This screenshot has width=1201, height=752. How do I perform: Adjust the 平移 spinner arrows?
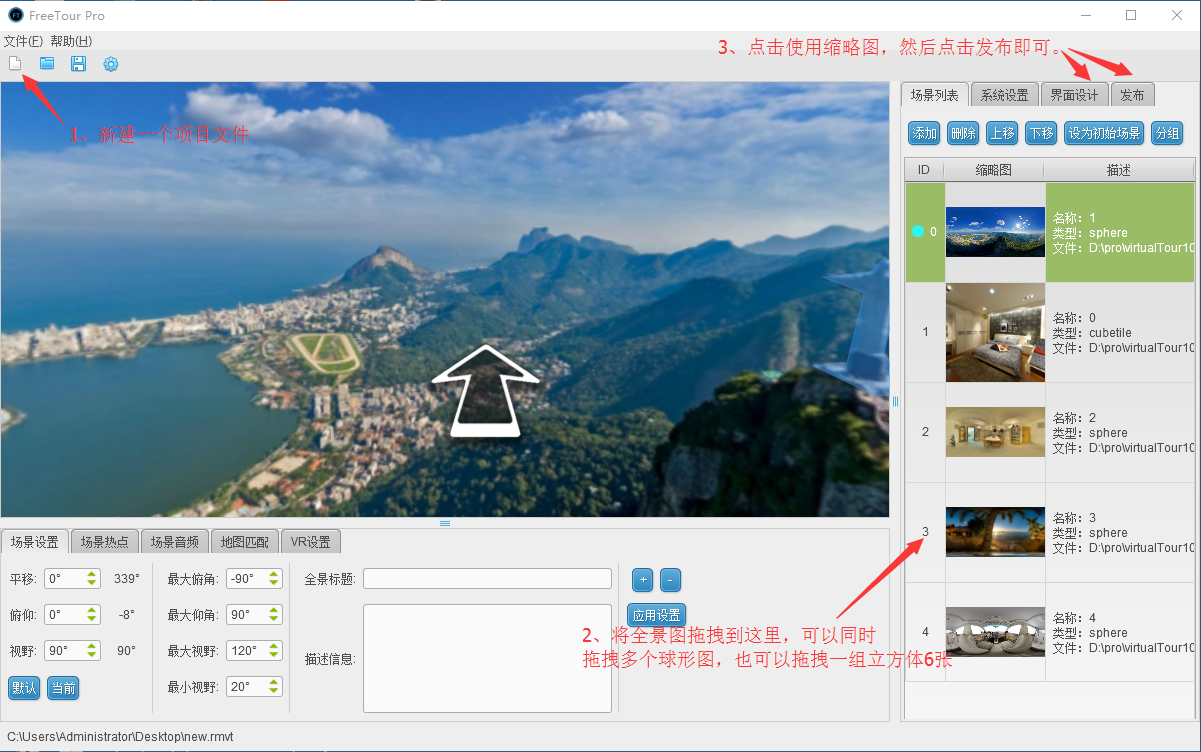(x=92, y=578)
